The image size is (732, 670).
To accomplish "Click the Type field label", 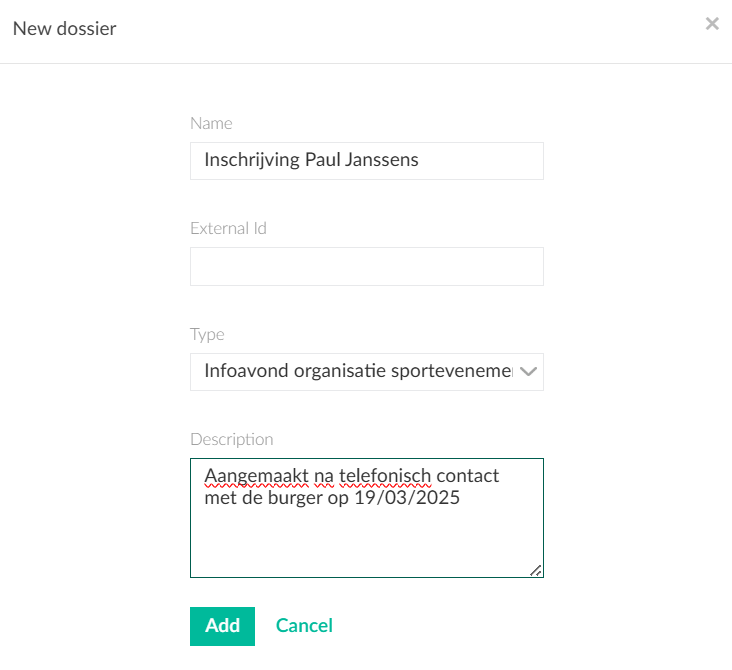I will point(207,334).
